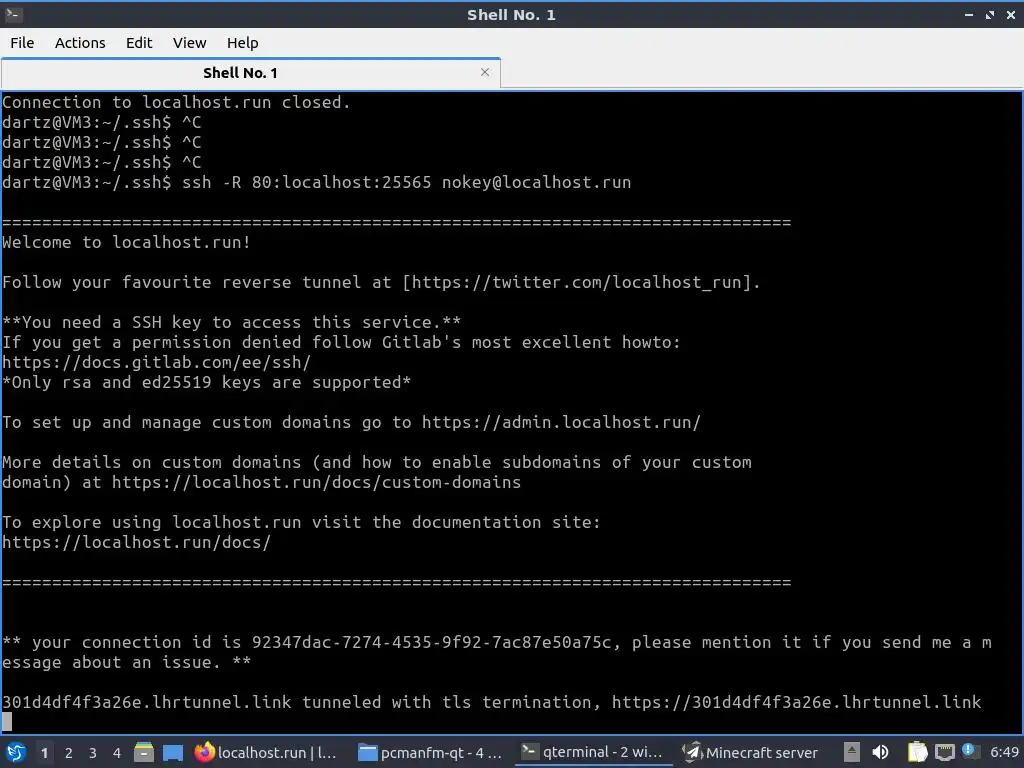Click the connection id 92347dac-7274-4535-9f92-7ac87e50a75c text
Screen dimensions: 1024x768
click(432, 642)
